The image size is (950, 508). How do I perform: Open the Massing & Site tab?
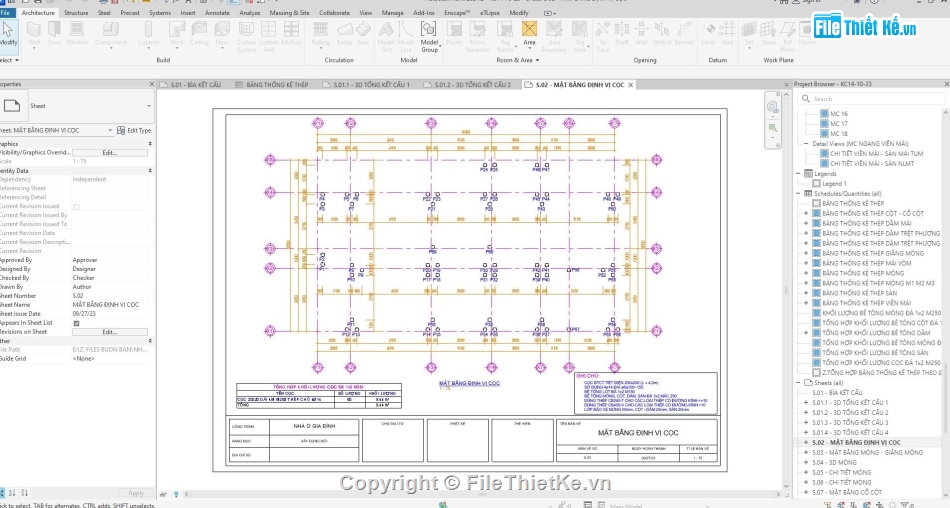[x=289, y=13]
